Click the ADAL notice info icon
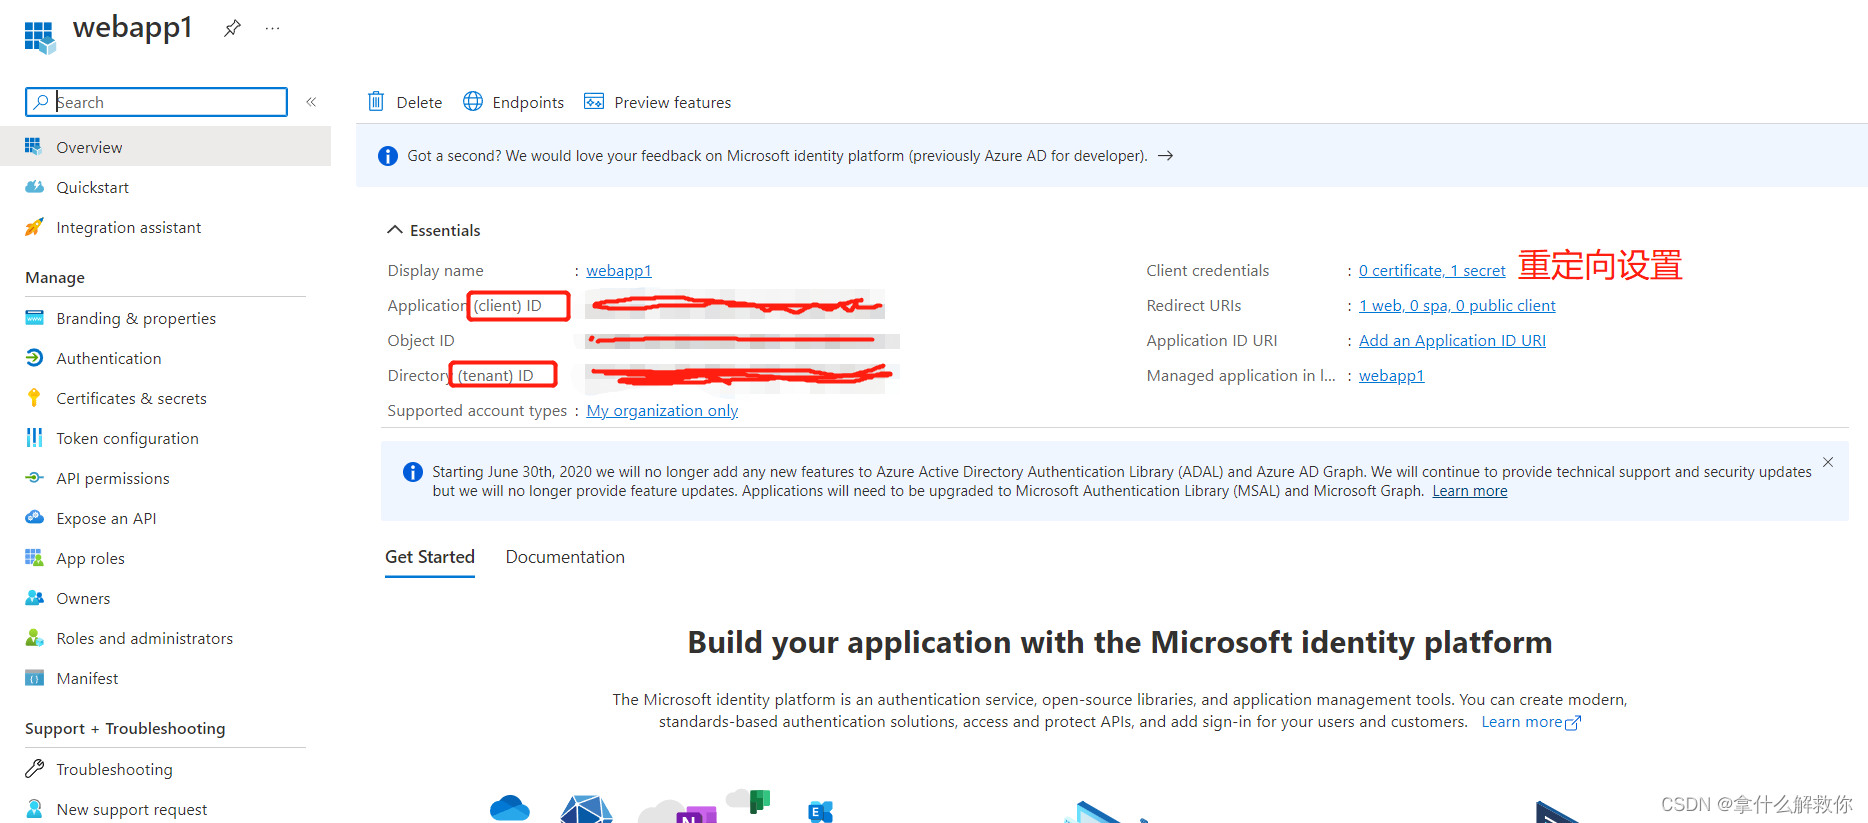This screenshot has width=1868, height=823. [412, 472]
